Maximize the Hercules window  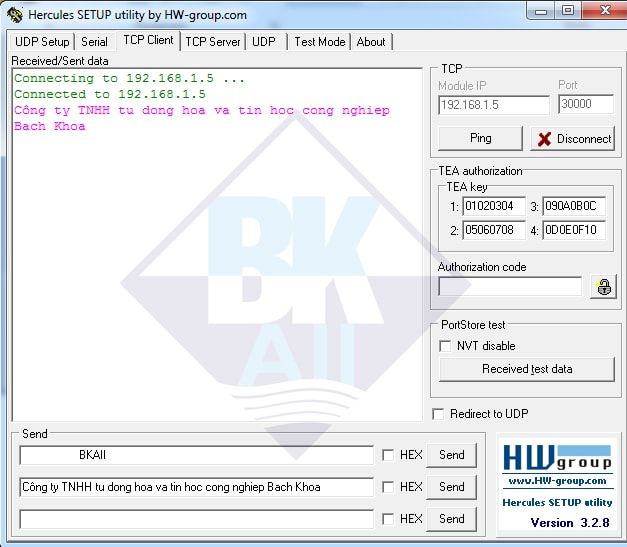(568, 11)
